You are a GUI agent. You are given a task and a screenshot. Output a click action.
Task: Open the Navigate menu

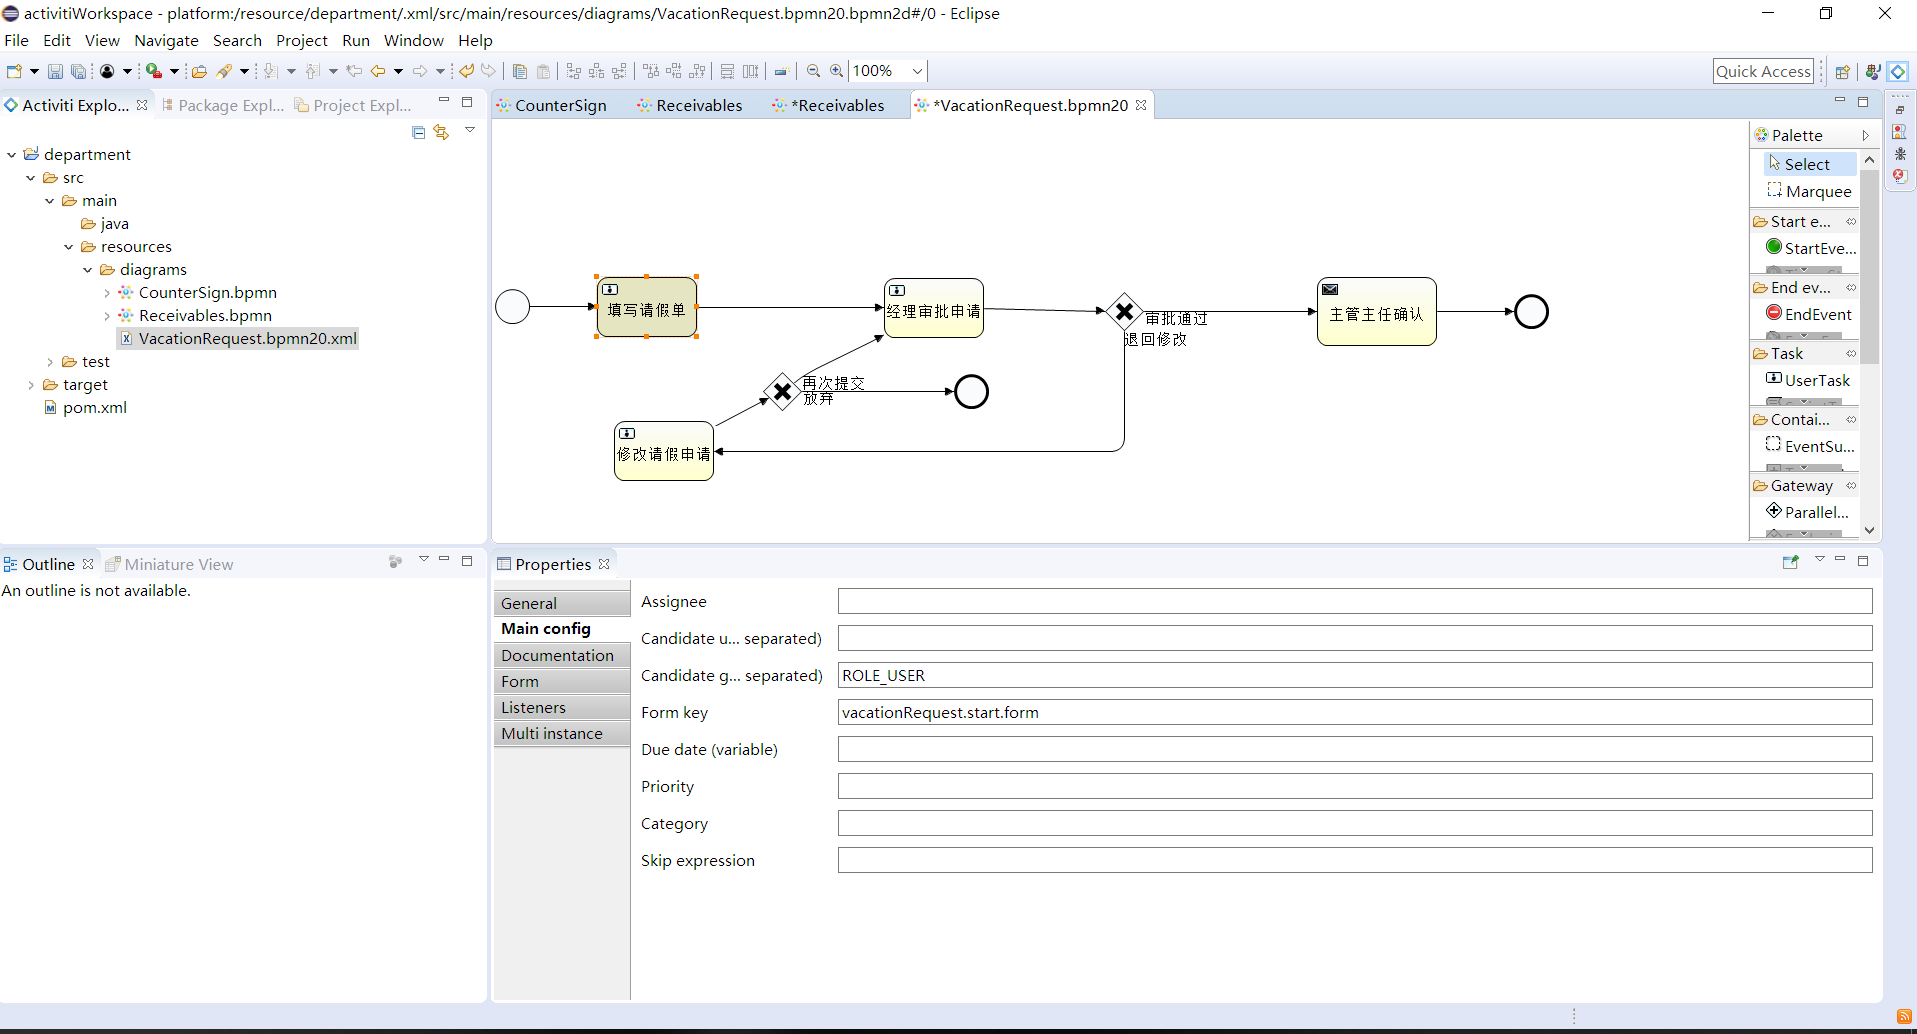[x=166, y=40]
